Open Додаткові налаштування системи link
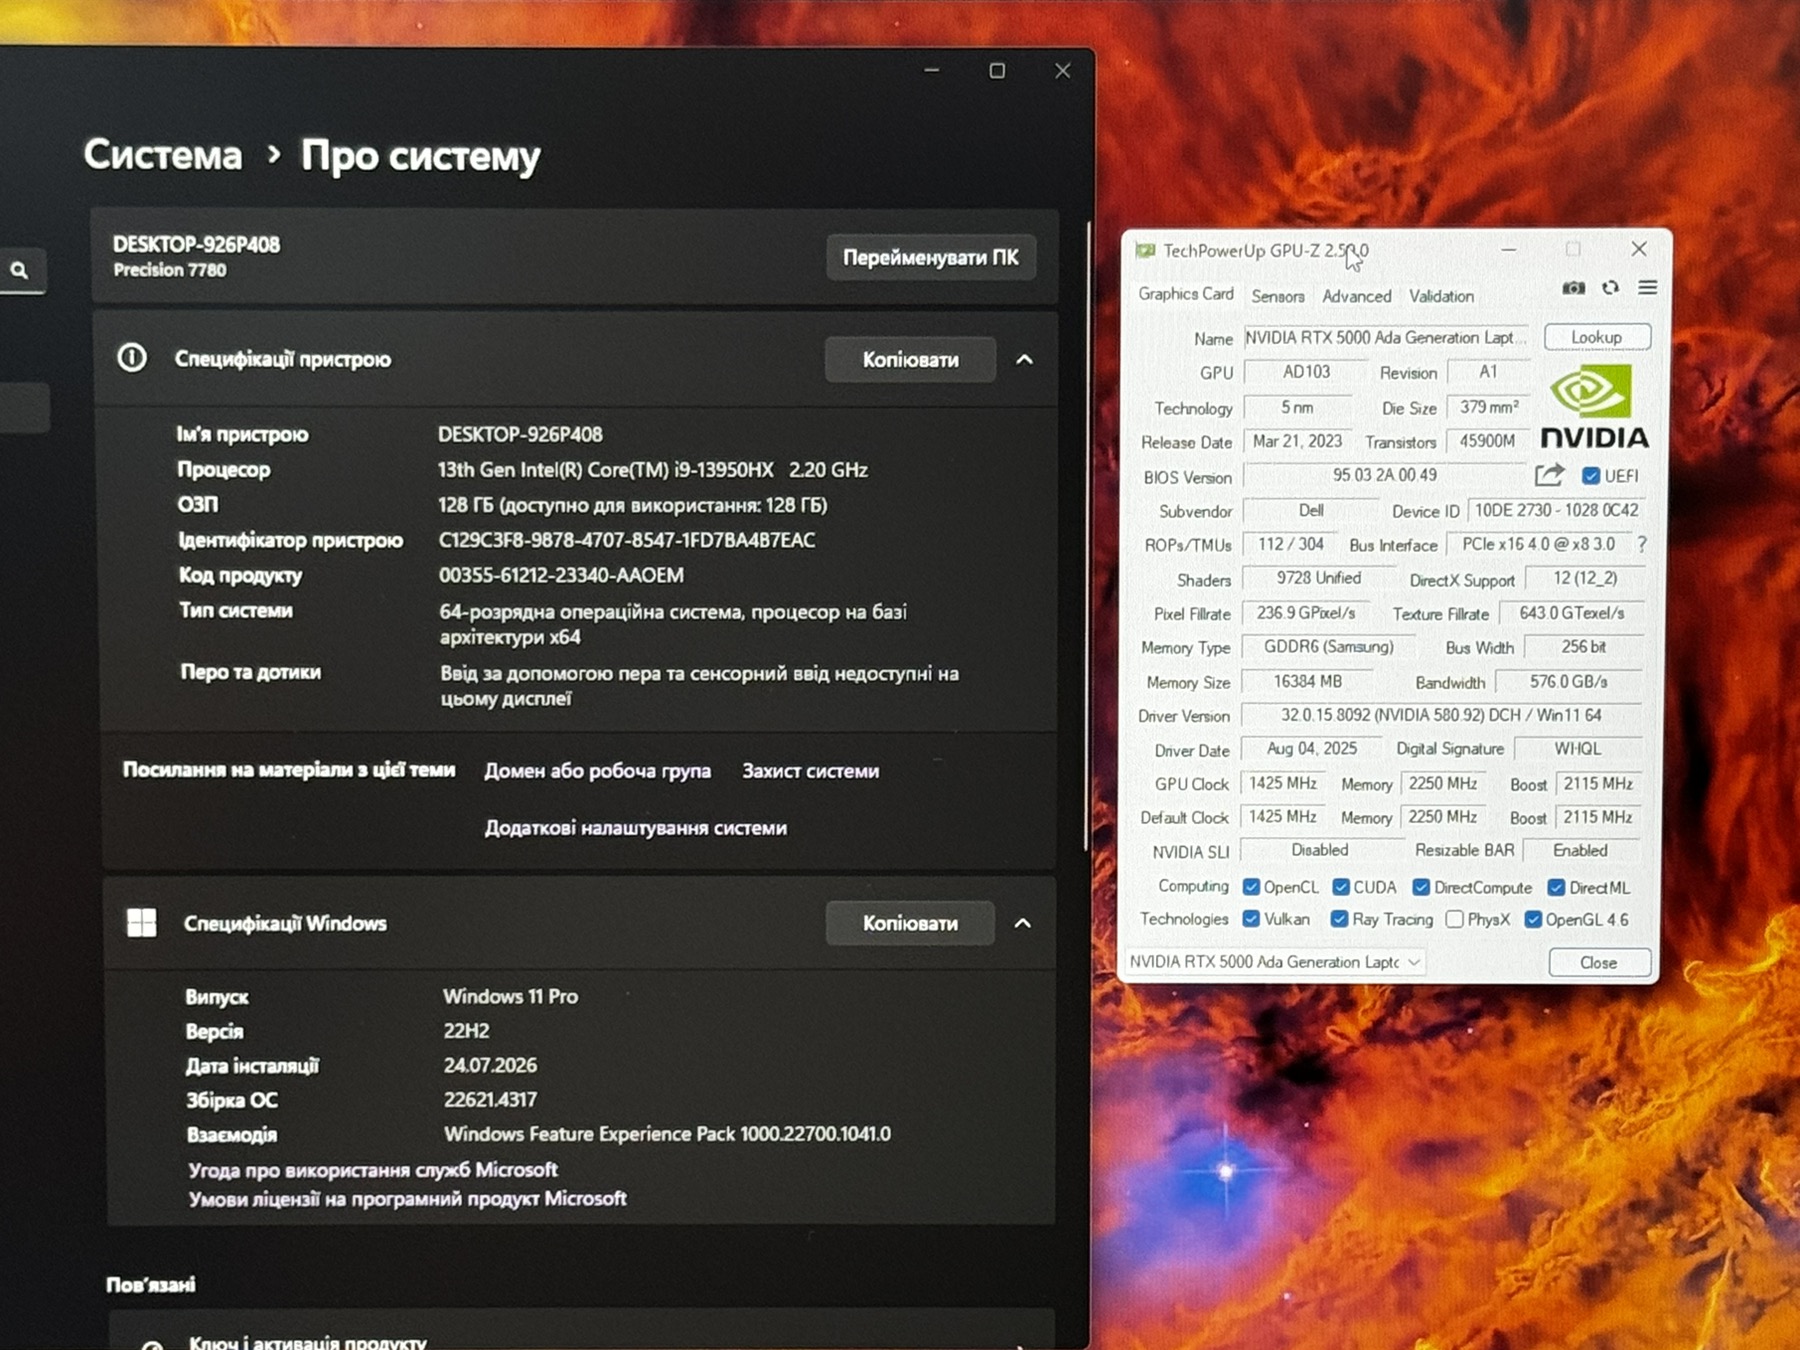Screen dimensions: 1800x1350 click(x=636, y=828)
